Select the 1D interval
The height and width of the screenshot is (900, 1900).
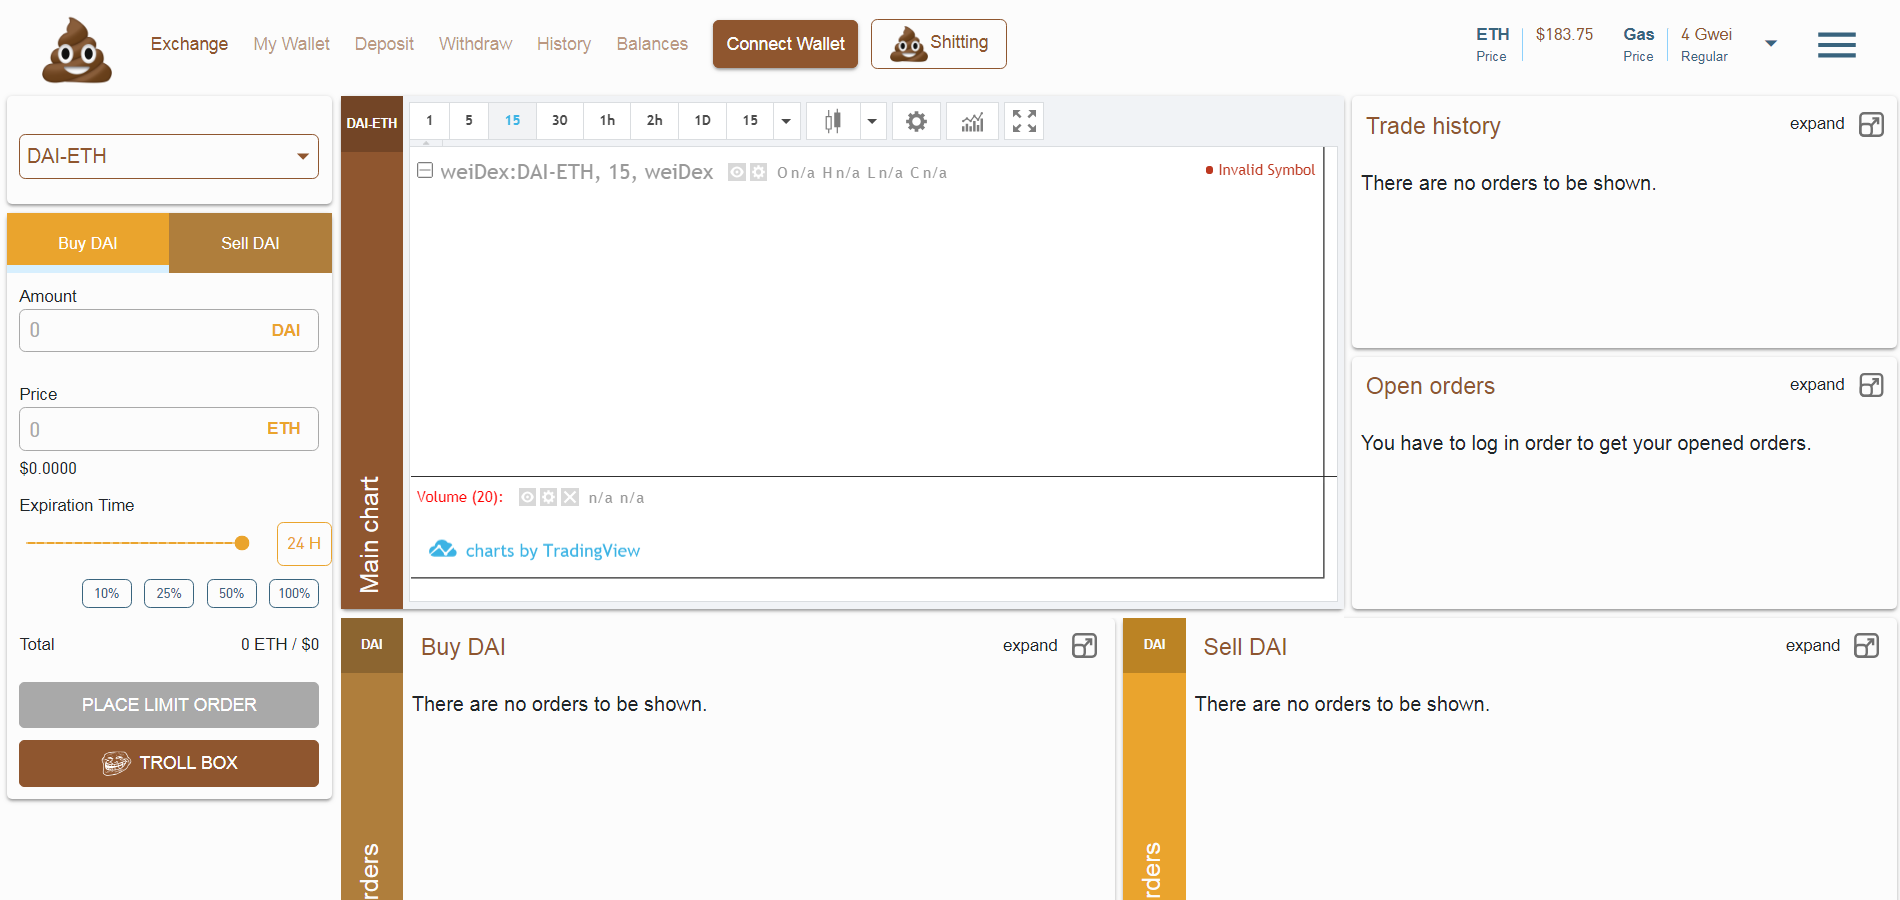pyautogui.click(x=703, y=121)
